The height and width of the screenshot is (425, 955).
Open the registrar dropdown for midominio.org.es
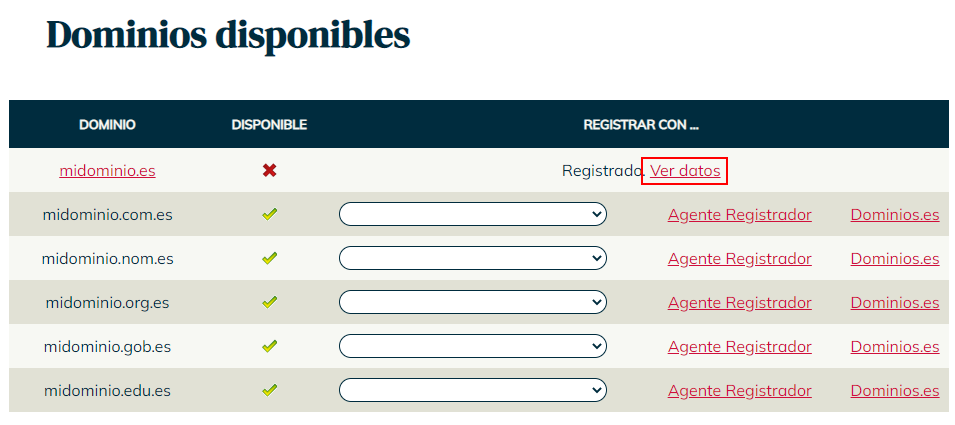(x=472, y=302)
